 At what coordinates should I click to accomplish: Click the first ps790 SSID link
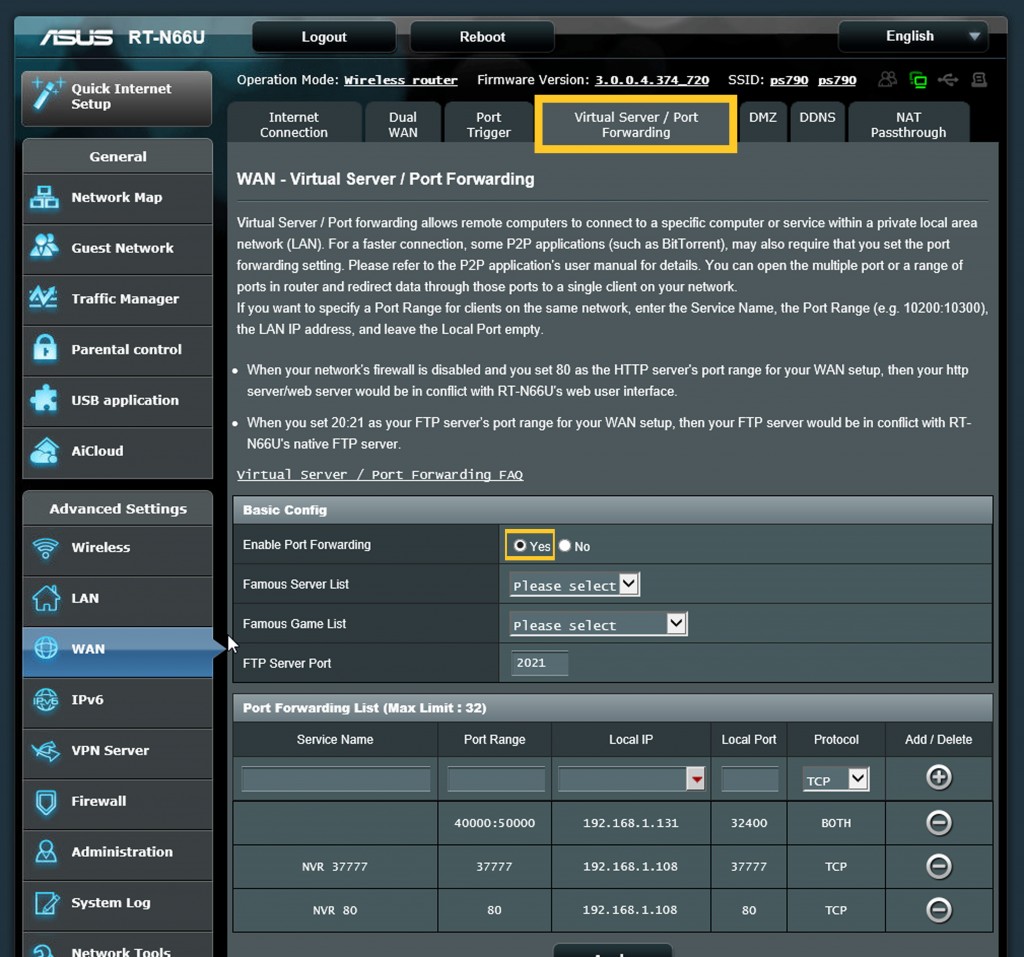789,80
